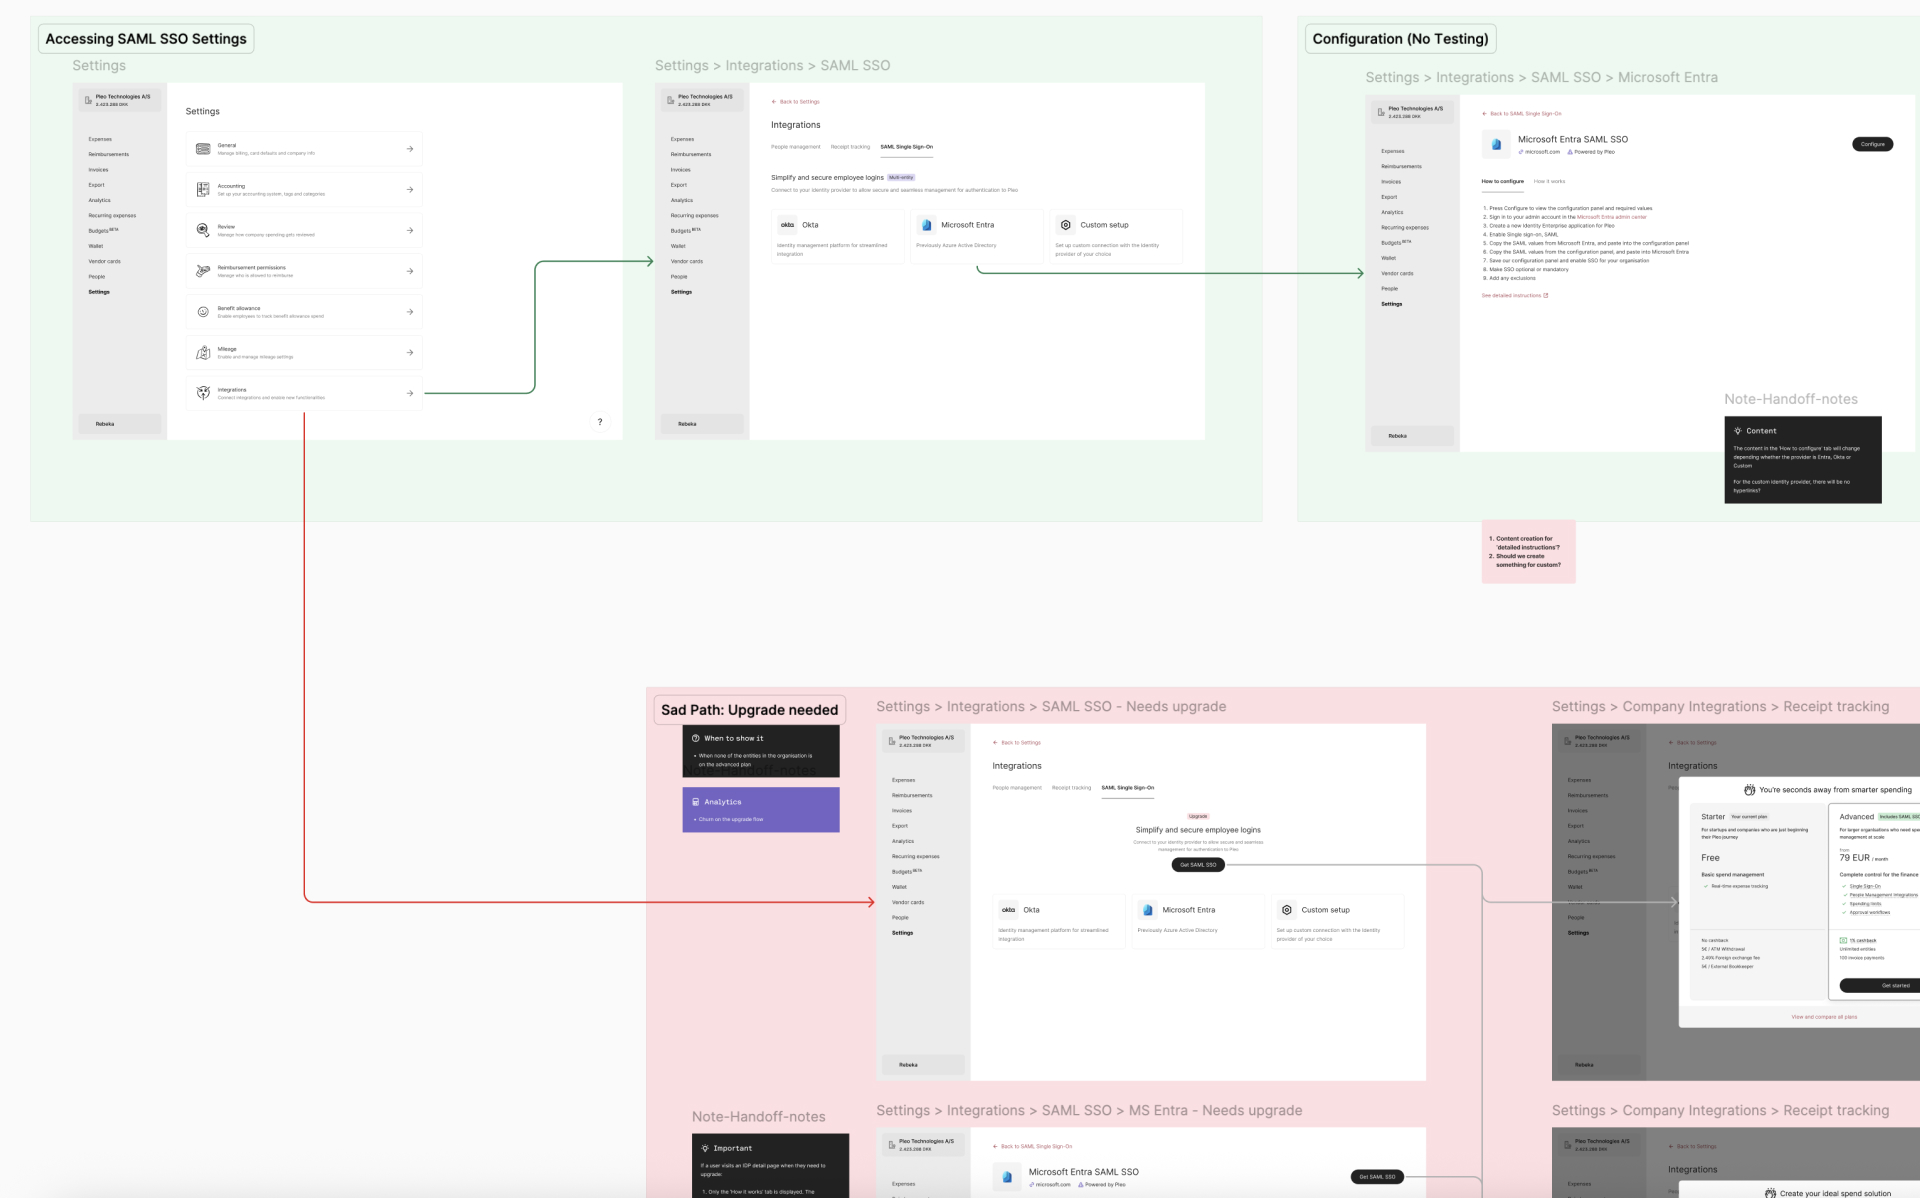This screenshot has width=1920, height=1200.
Task: Click the Integrations row icon in Settings
Action: (x=203, y=393)
